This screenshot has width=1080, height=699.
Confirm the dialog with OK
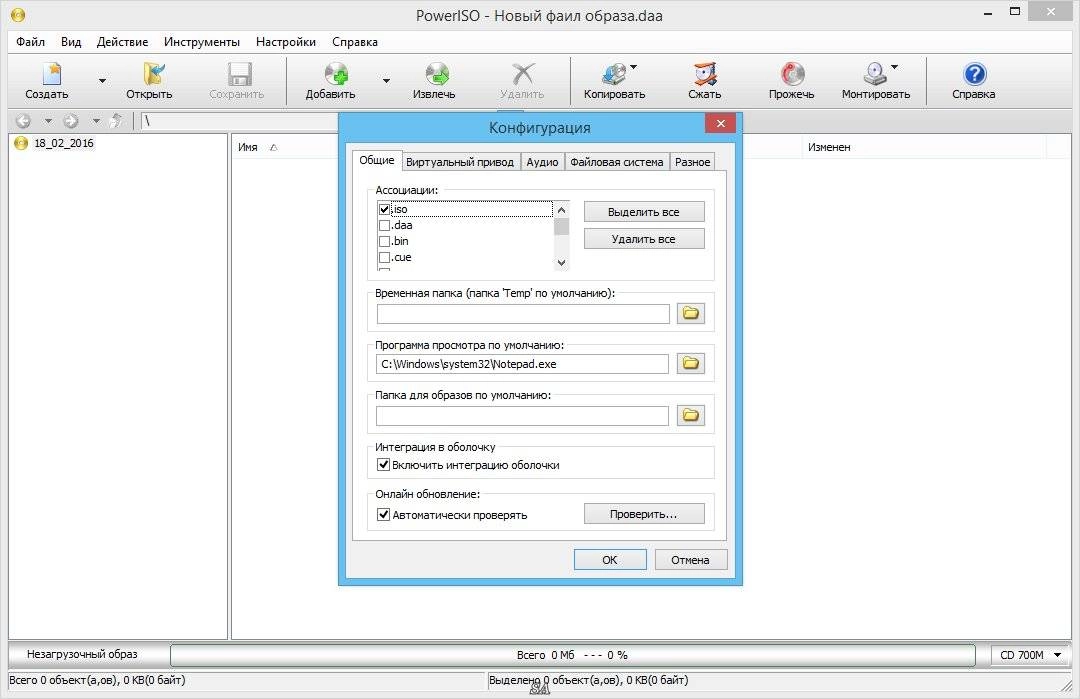tap(610, 560)
